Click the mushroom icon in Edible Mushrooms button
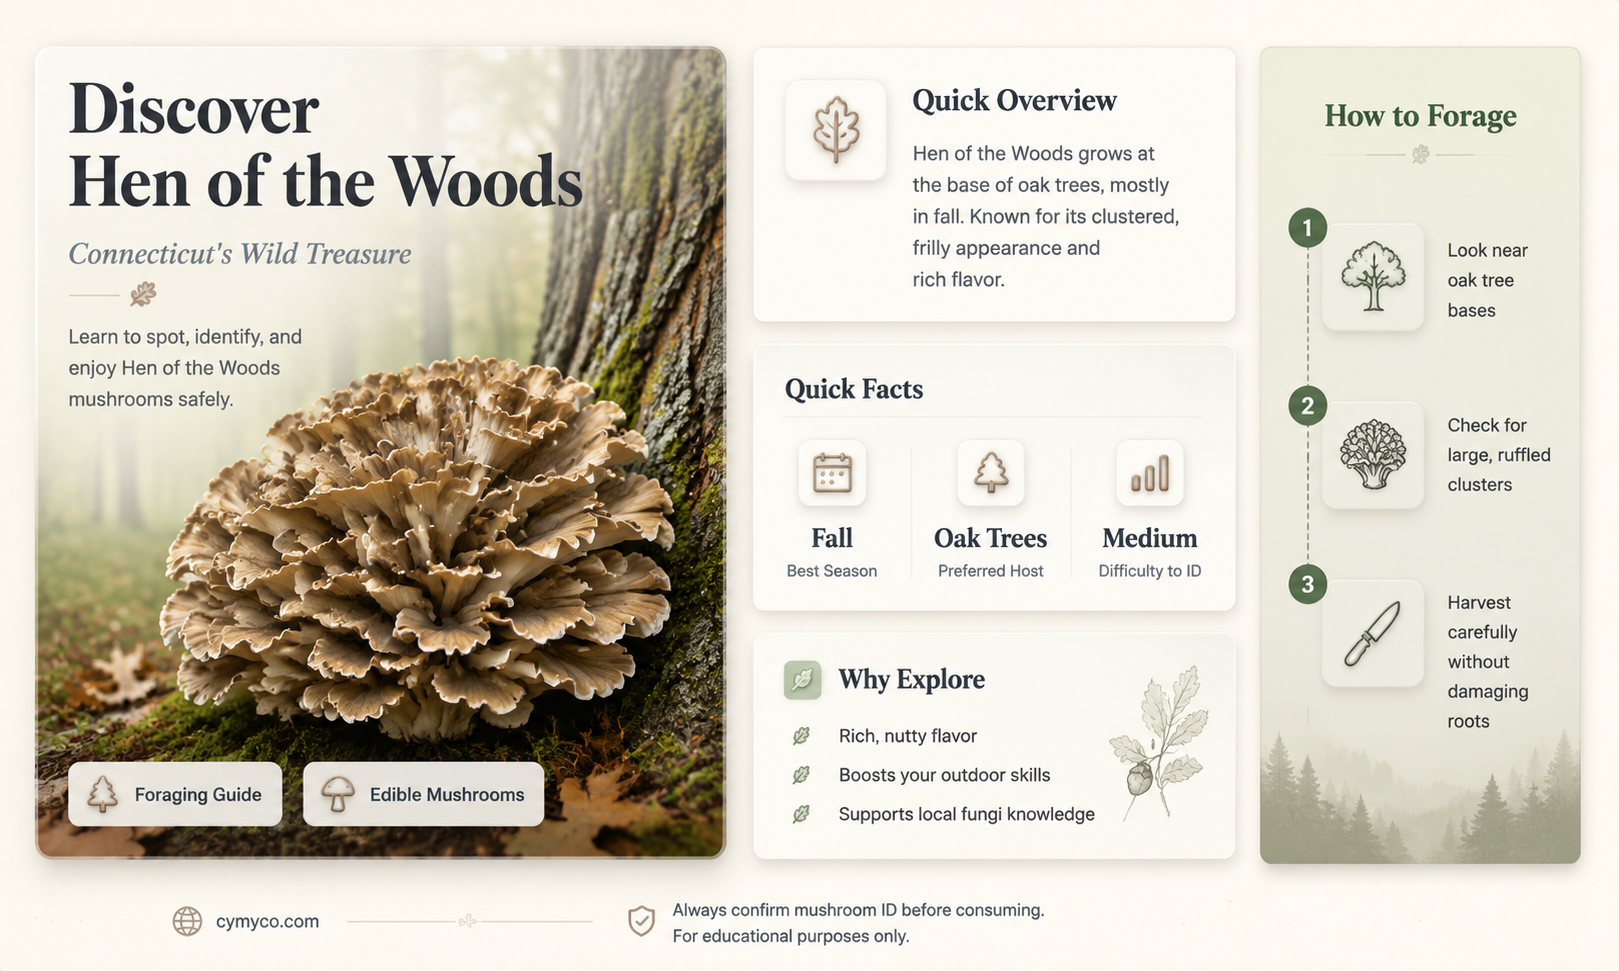 338,794
